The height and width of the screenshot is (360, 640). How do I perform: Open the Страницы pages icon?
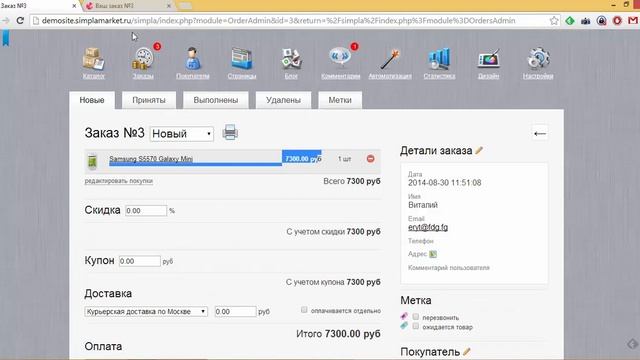242,59
